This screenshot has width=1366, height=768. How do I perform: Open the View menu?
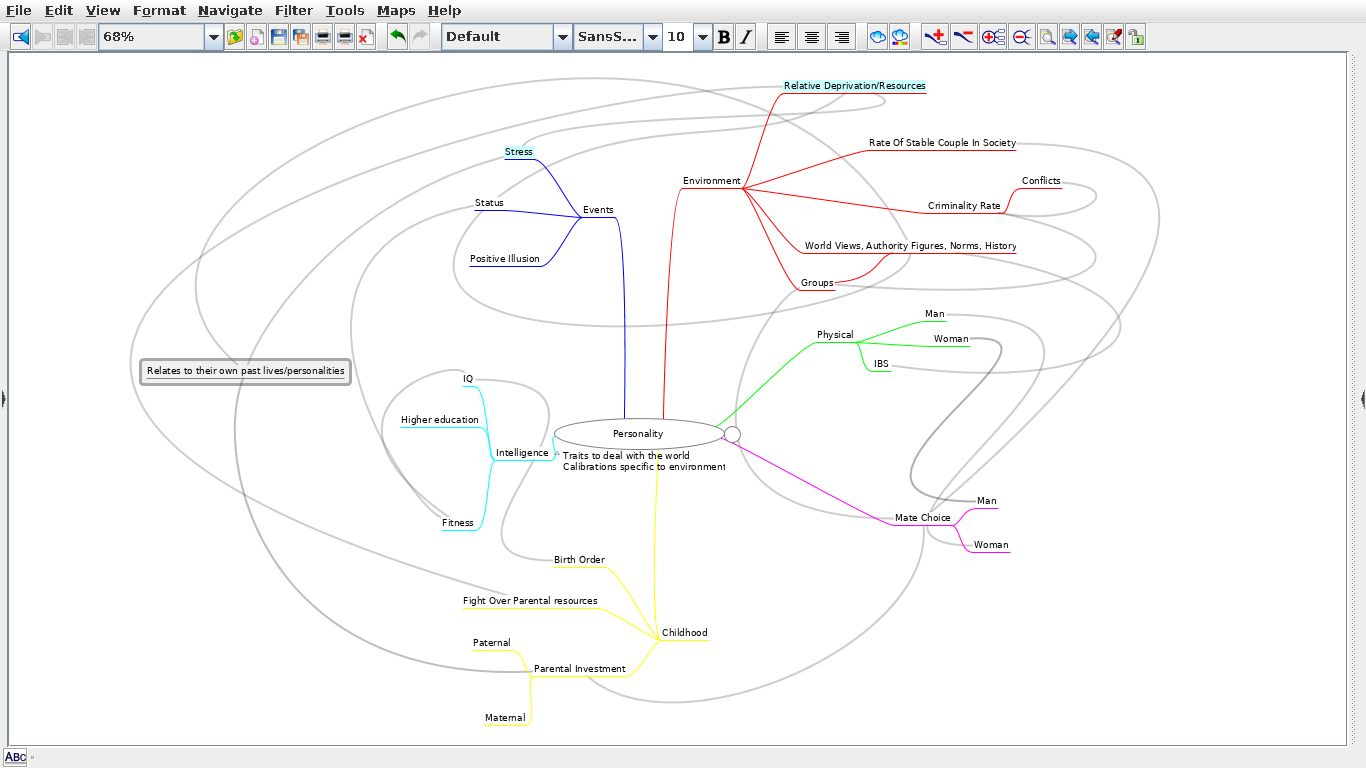[103, 11]
